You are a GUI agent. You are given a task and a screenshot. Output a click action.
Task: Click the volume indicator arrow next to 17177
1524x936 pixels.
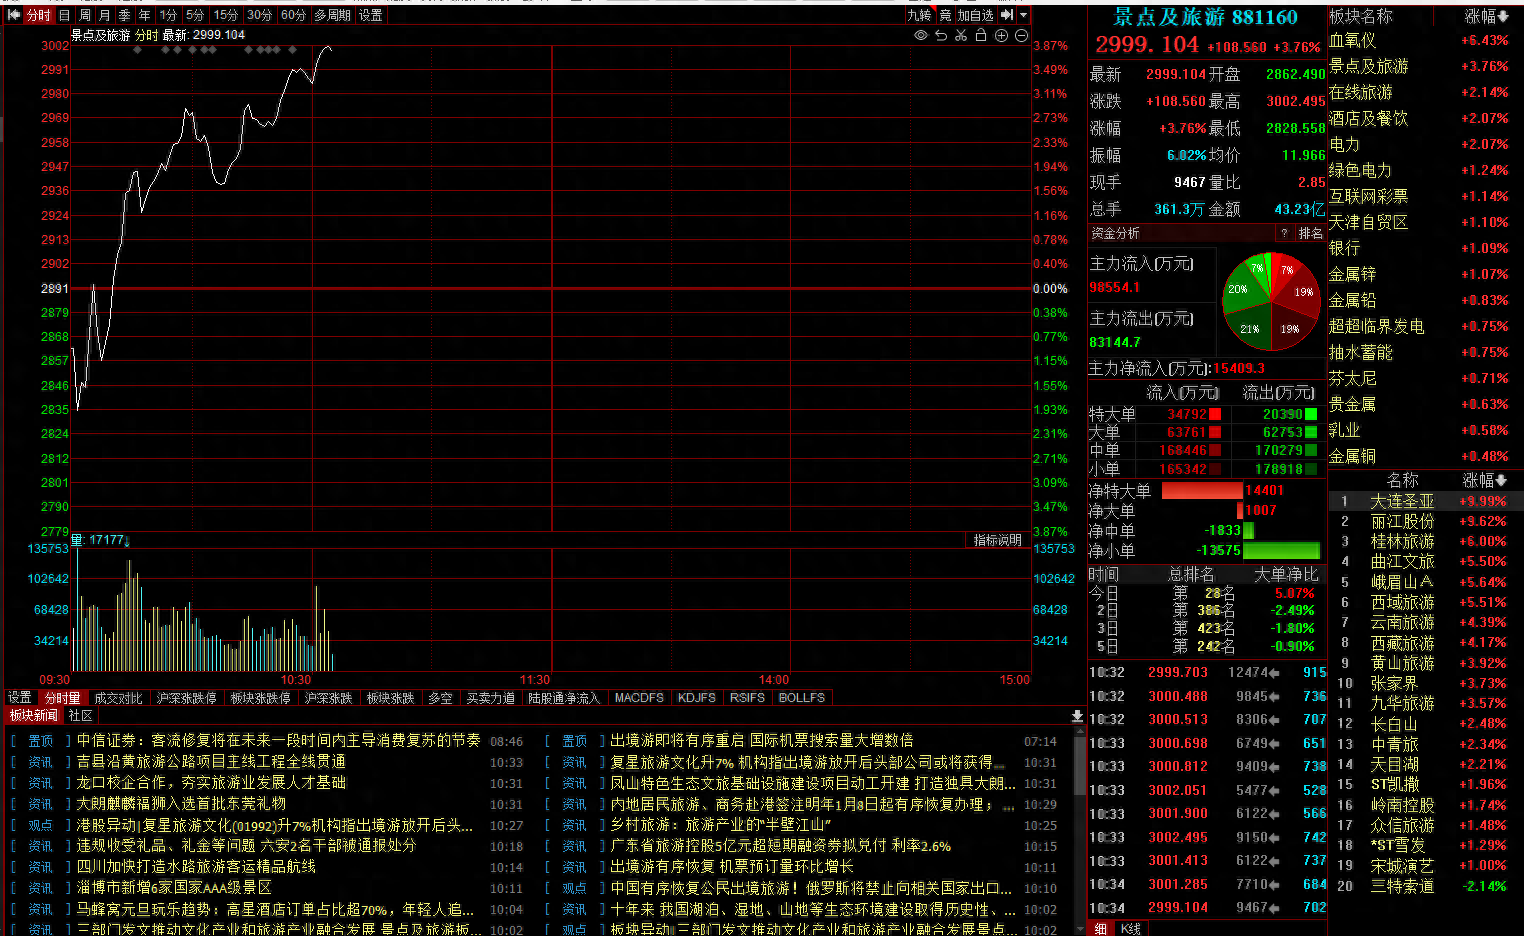coord(127,540)
